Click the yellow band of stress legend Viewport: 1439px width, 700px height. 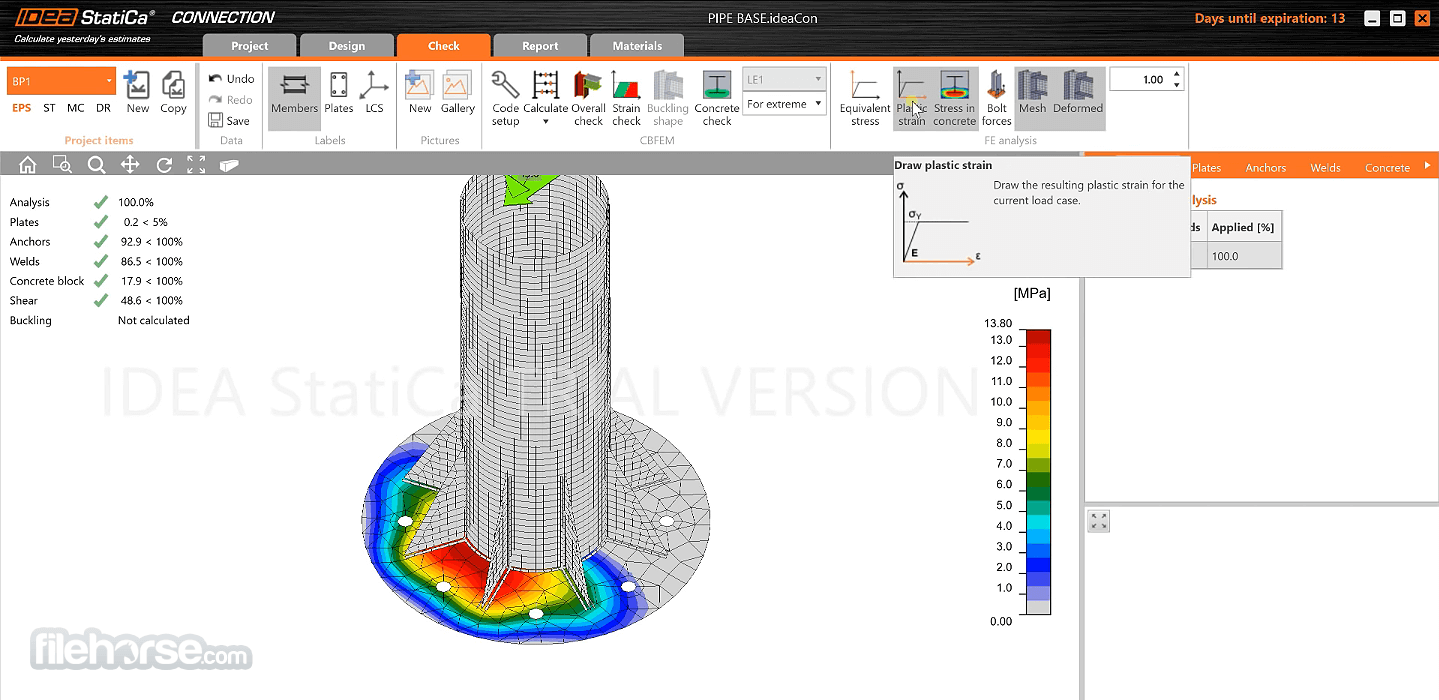(x=1038, y=436)
